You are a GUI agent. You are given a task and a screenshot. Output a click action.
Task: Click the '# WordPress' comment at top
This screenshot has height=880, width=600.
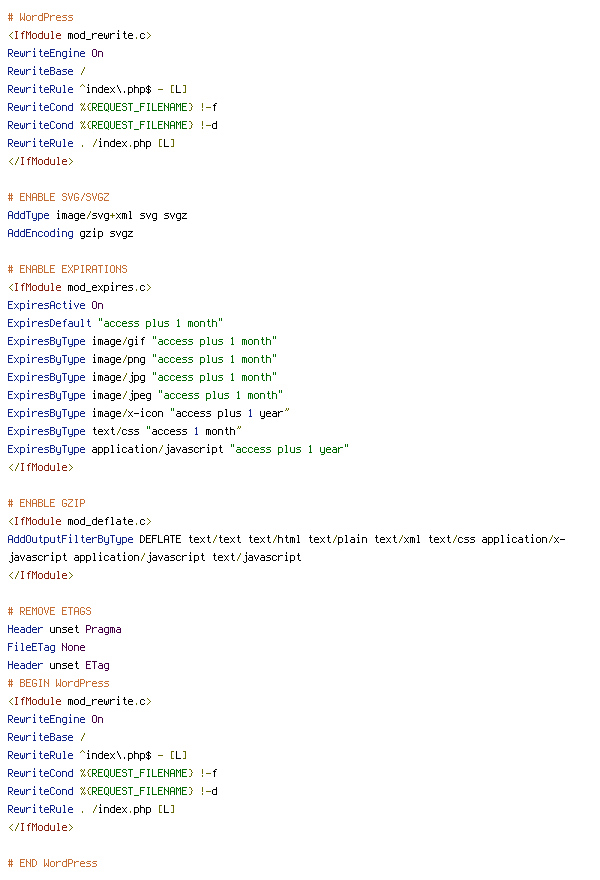click(40, 17)
